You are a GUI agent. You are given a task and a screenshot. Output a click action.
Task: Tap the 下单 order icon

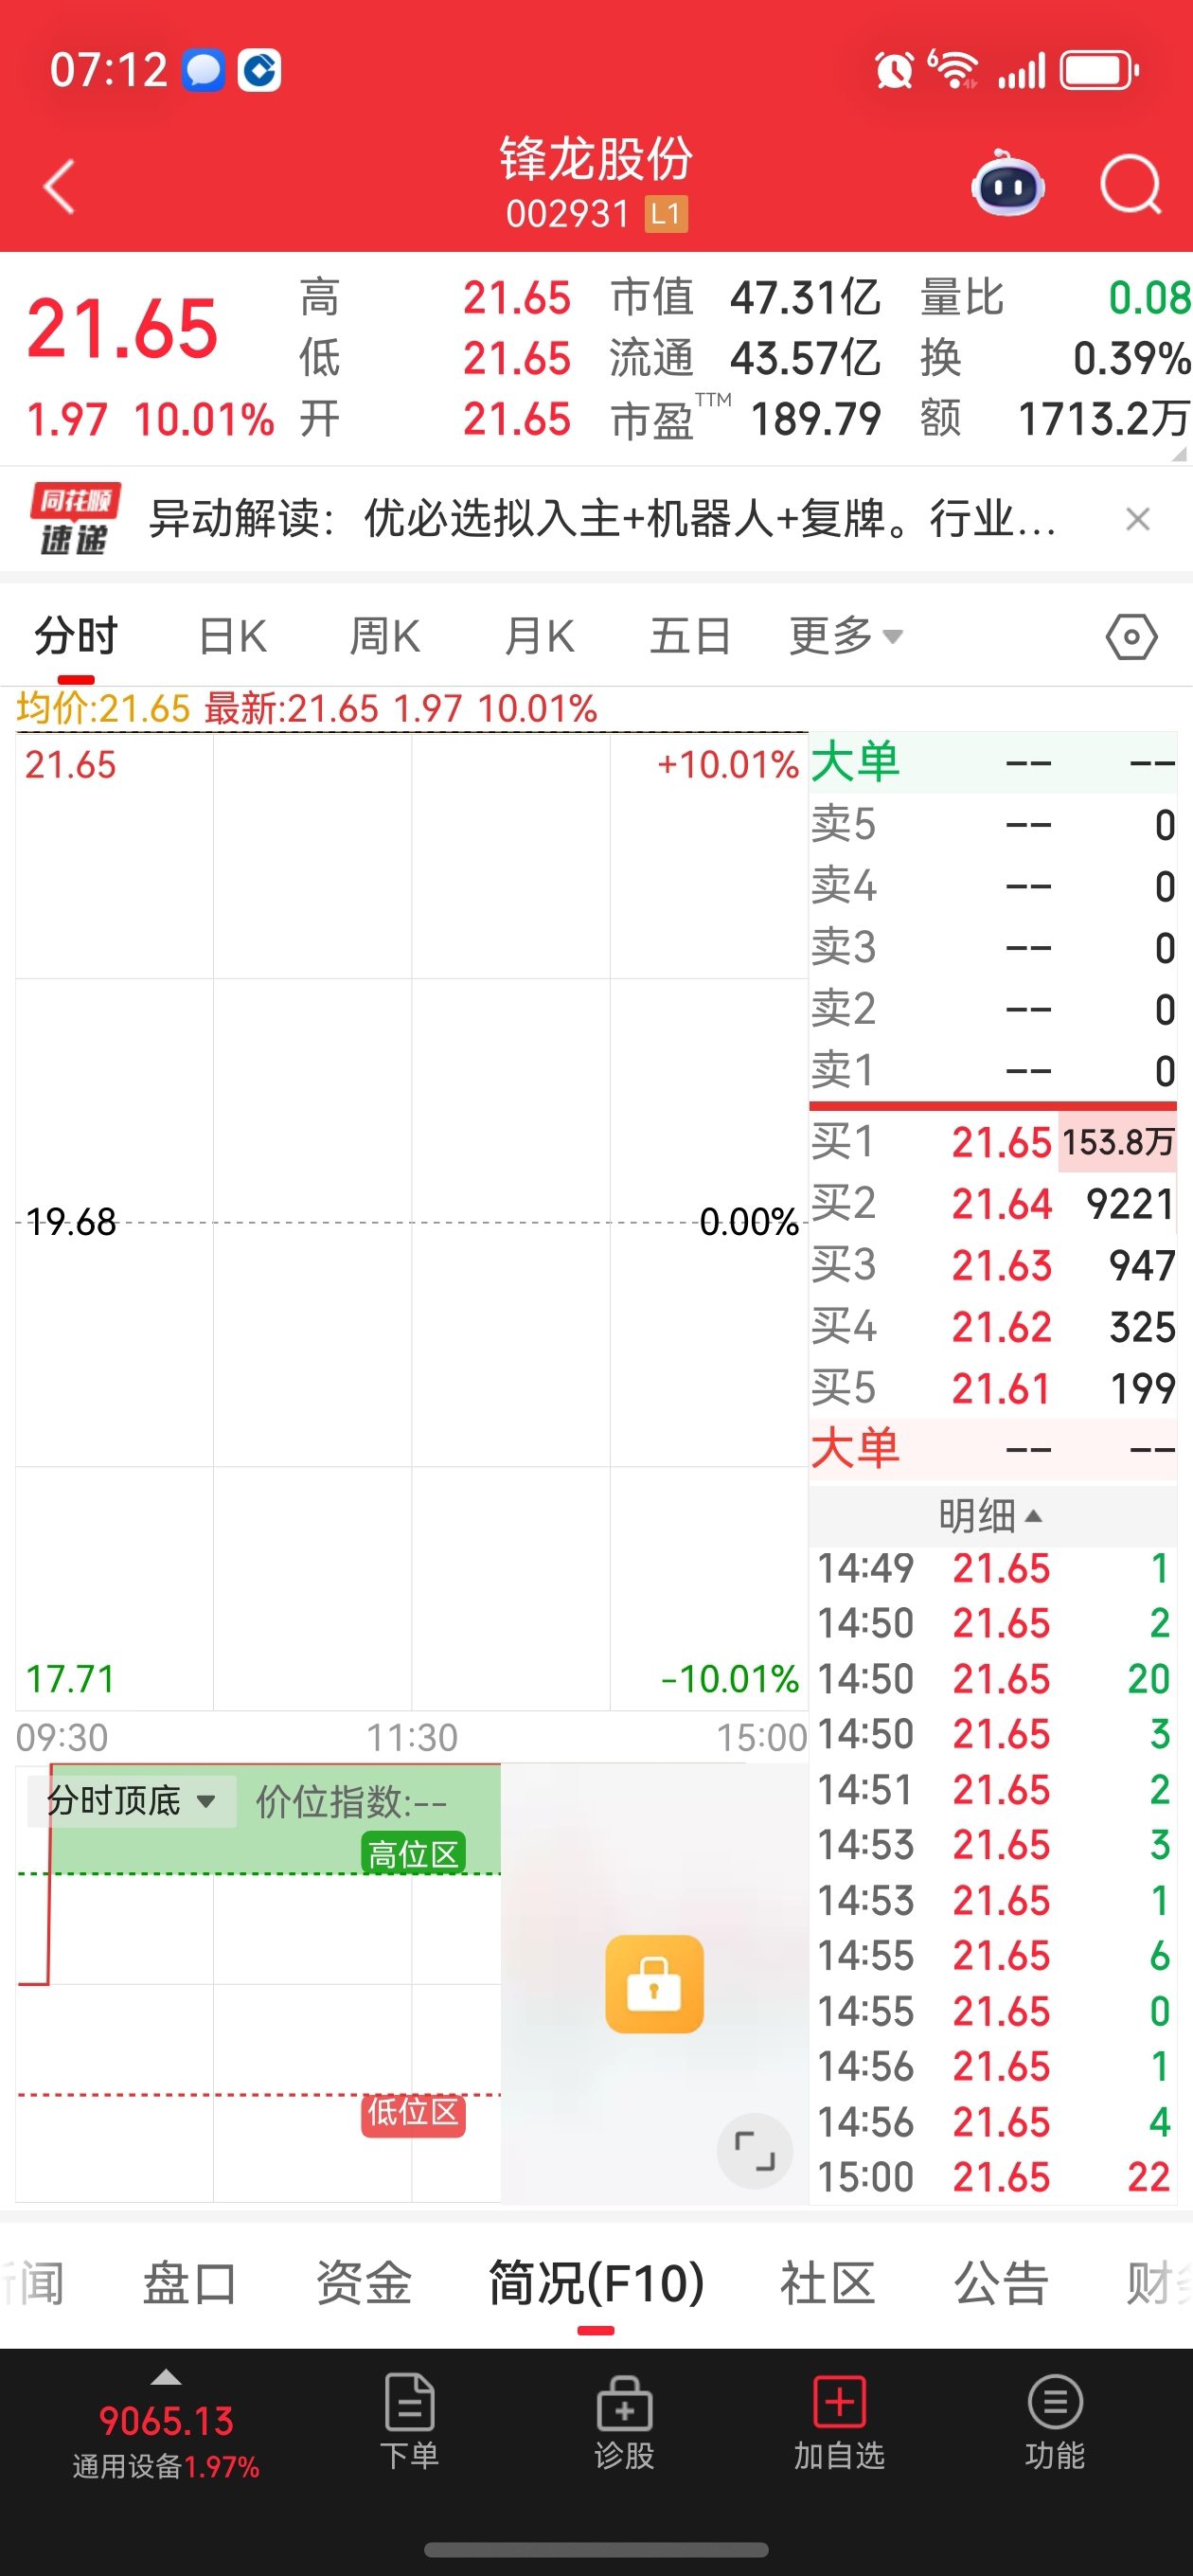click(x=409, y=2421)
